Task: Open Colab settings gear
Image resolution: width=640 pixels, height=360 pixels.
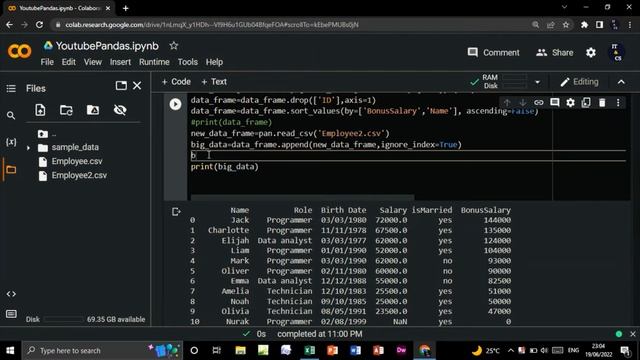Action: coord(591,53)
